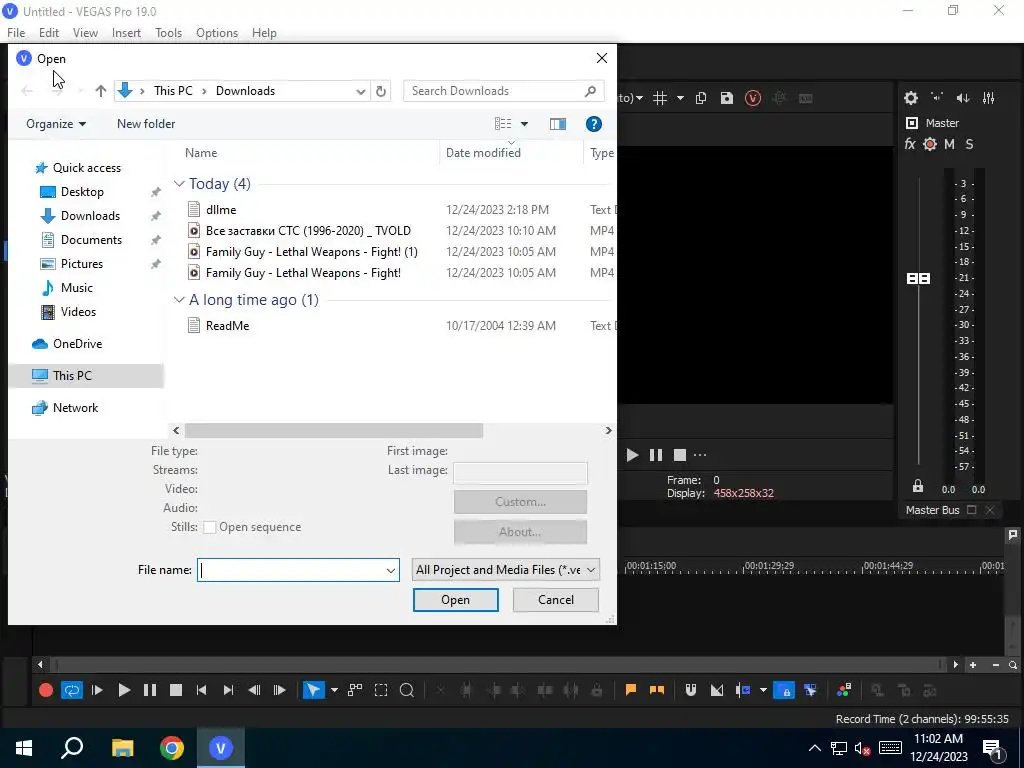1024x768 pixels.
Task: Toggle Master fader channel lock icon
Action: pos(918,487)
